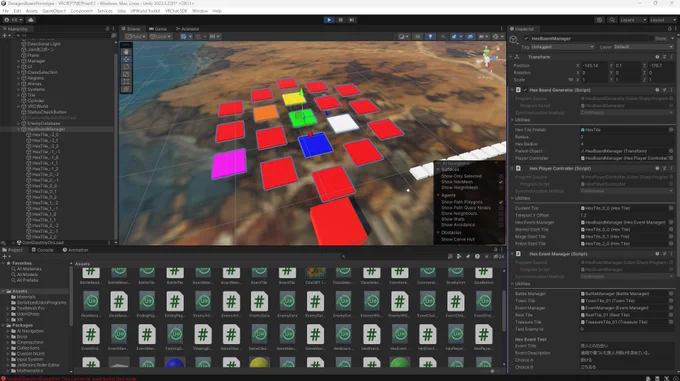
Task: Open the File menu
Action: click(x=6, y=11)
